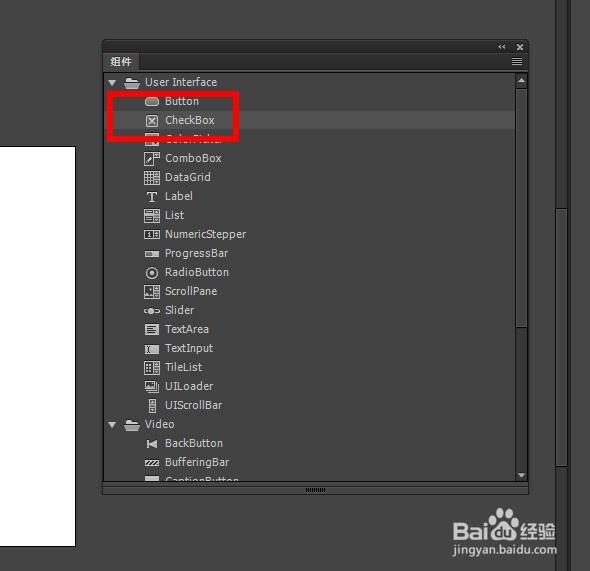Click the Label text entry

[179, 196]
